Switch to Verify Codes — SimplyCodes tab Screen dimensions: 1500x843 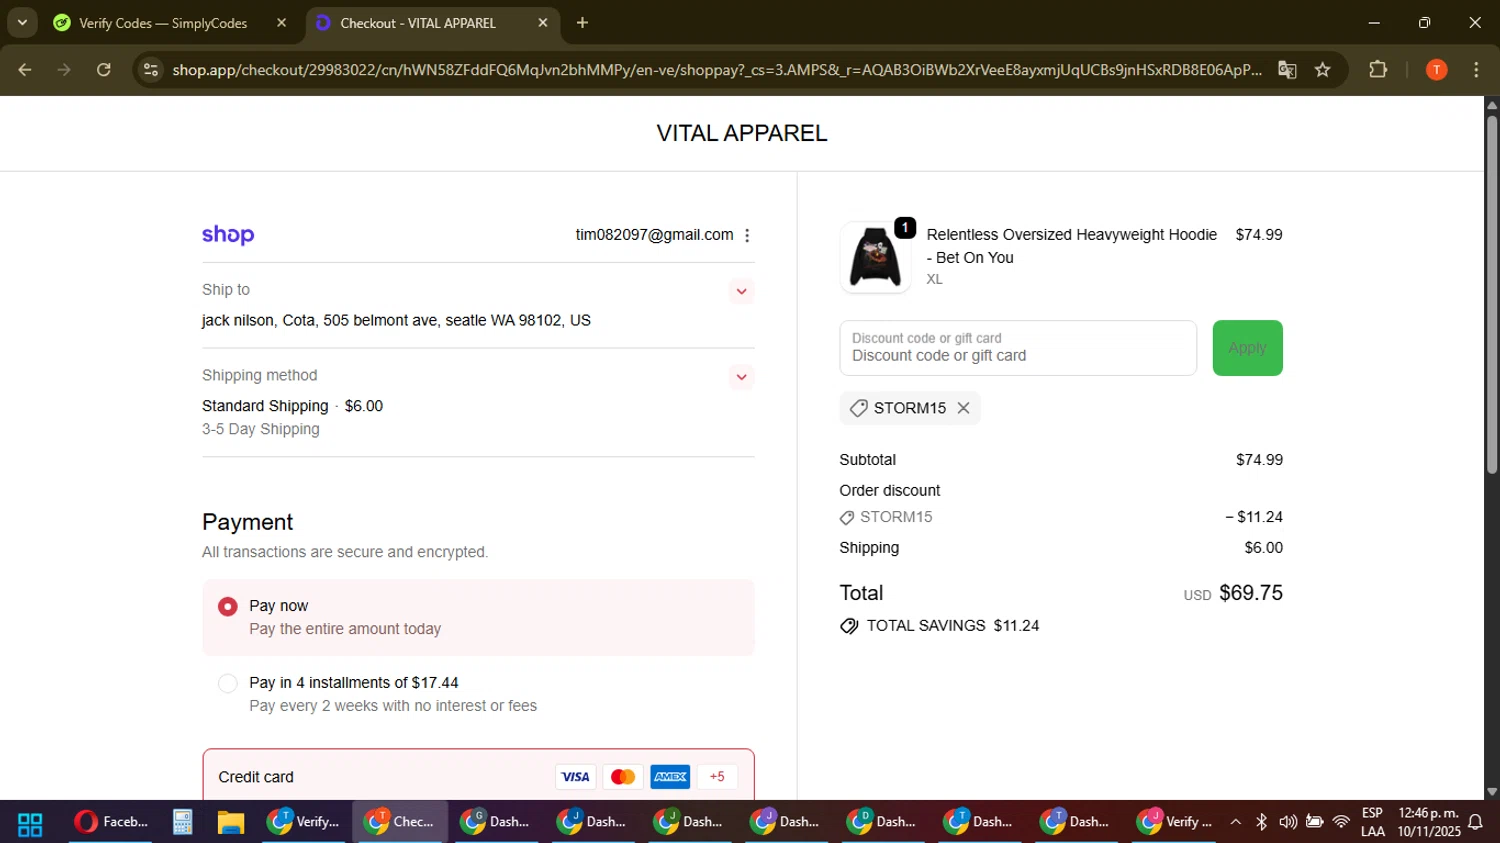click(164, 23)
